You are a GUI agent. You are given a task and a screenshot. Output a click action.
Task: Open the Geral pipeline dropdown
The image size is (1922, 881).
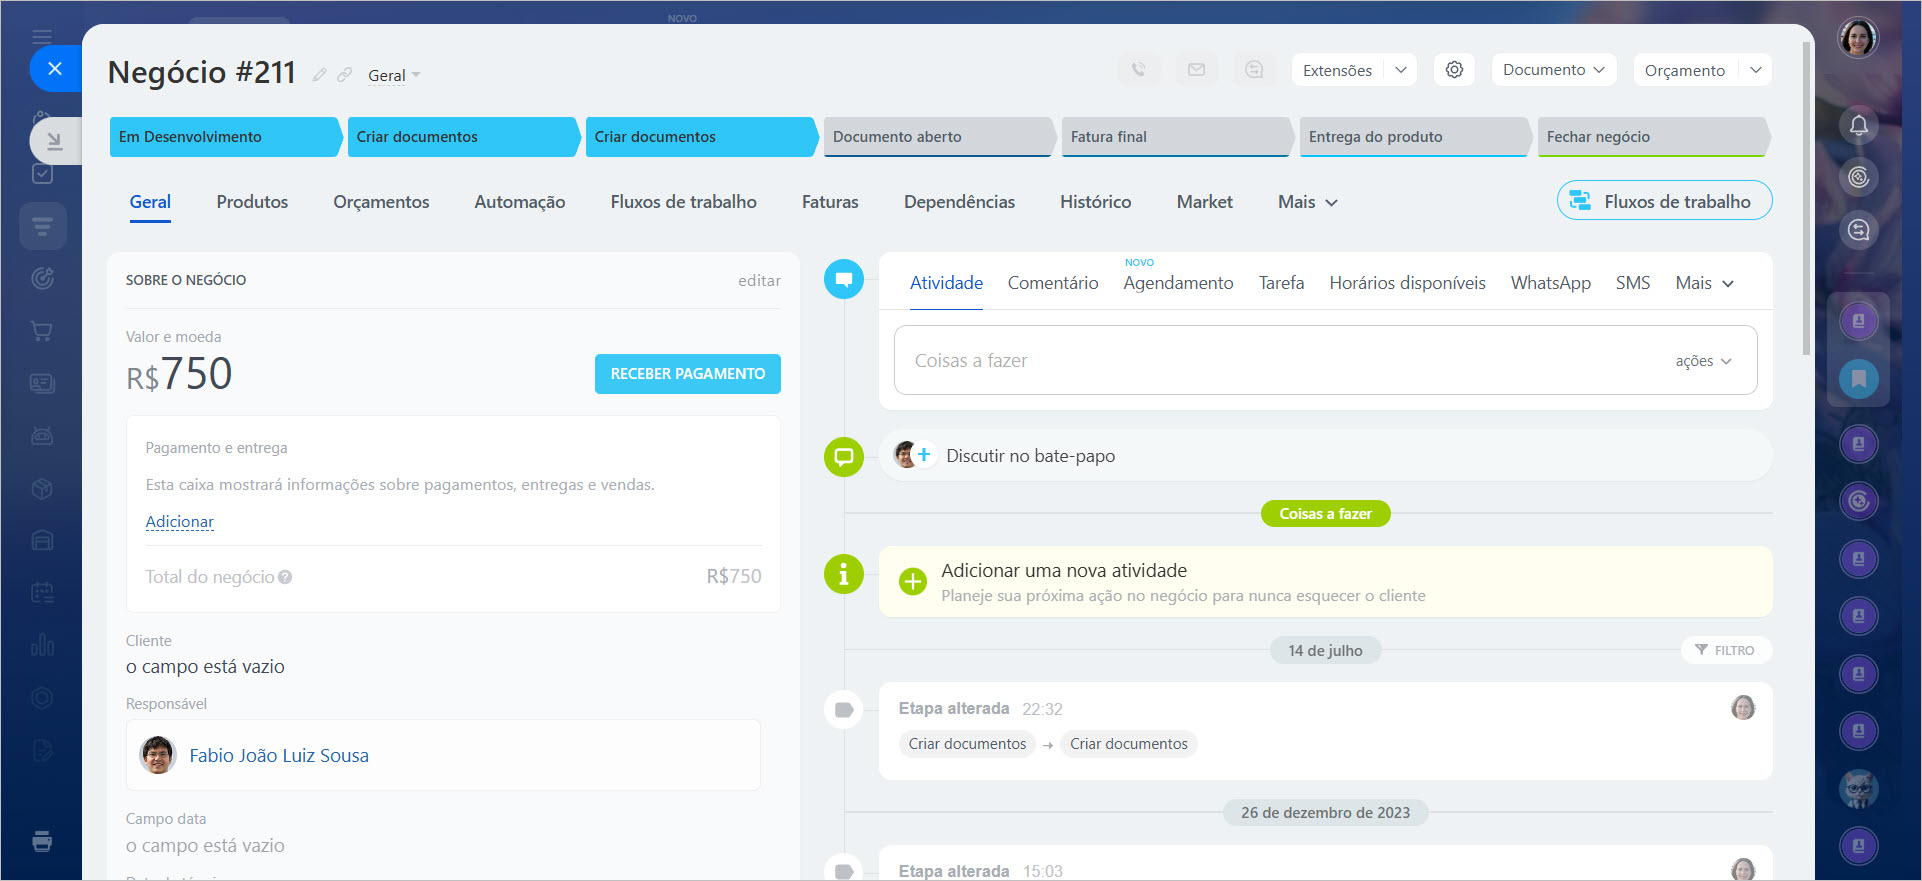click(394, 76)
